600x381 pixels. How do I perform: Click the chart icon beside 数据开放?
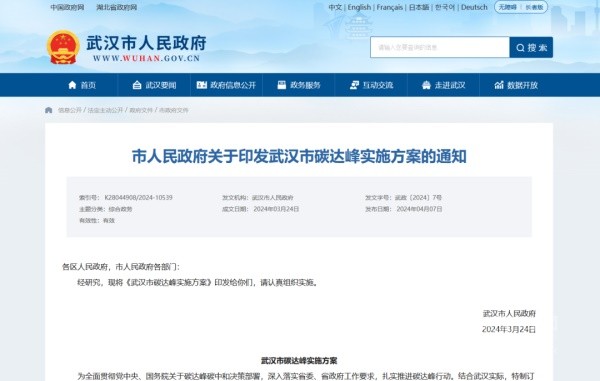(499, 85)
